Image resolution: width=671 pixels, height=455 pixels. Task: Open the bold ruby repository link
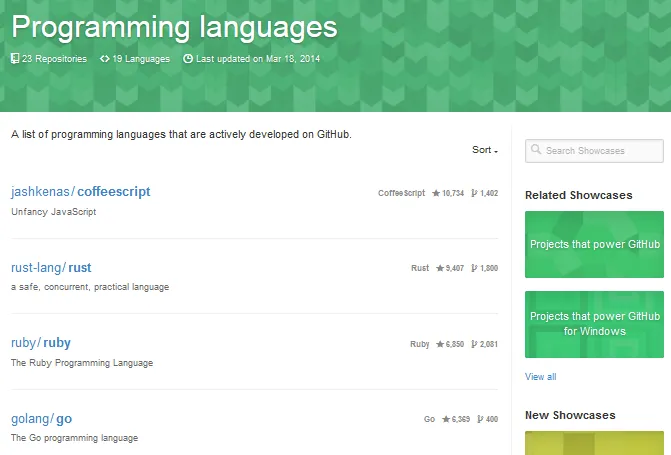[x=57, y=343]
